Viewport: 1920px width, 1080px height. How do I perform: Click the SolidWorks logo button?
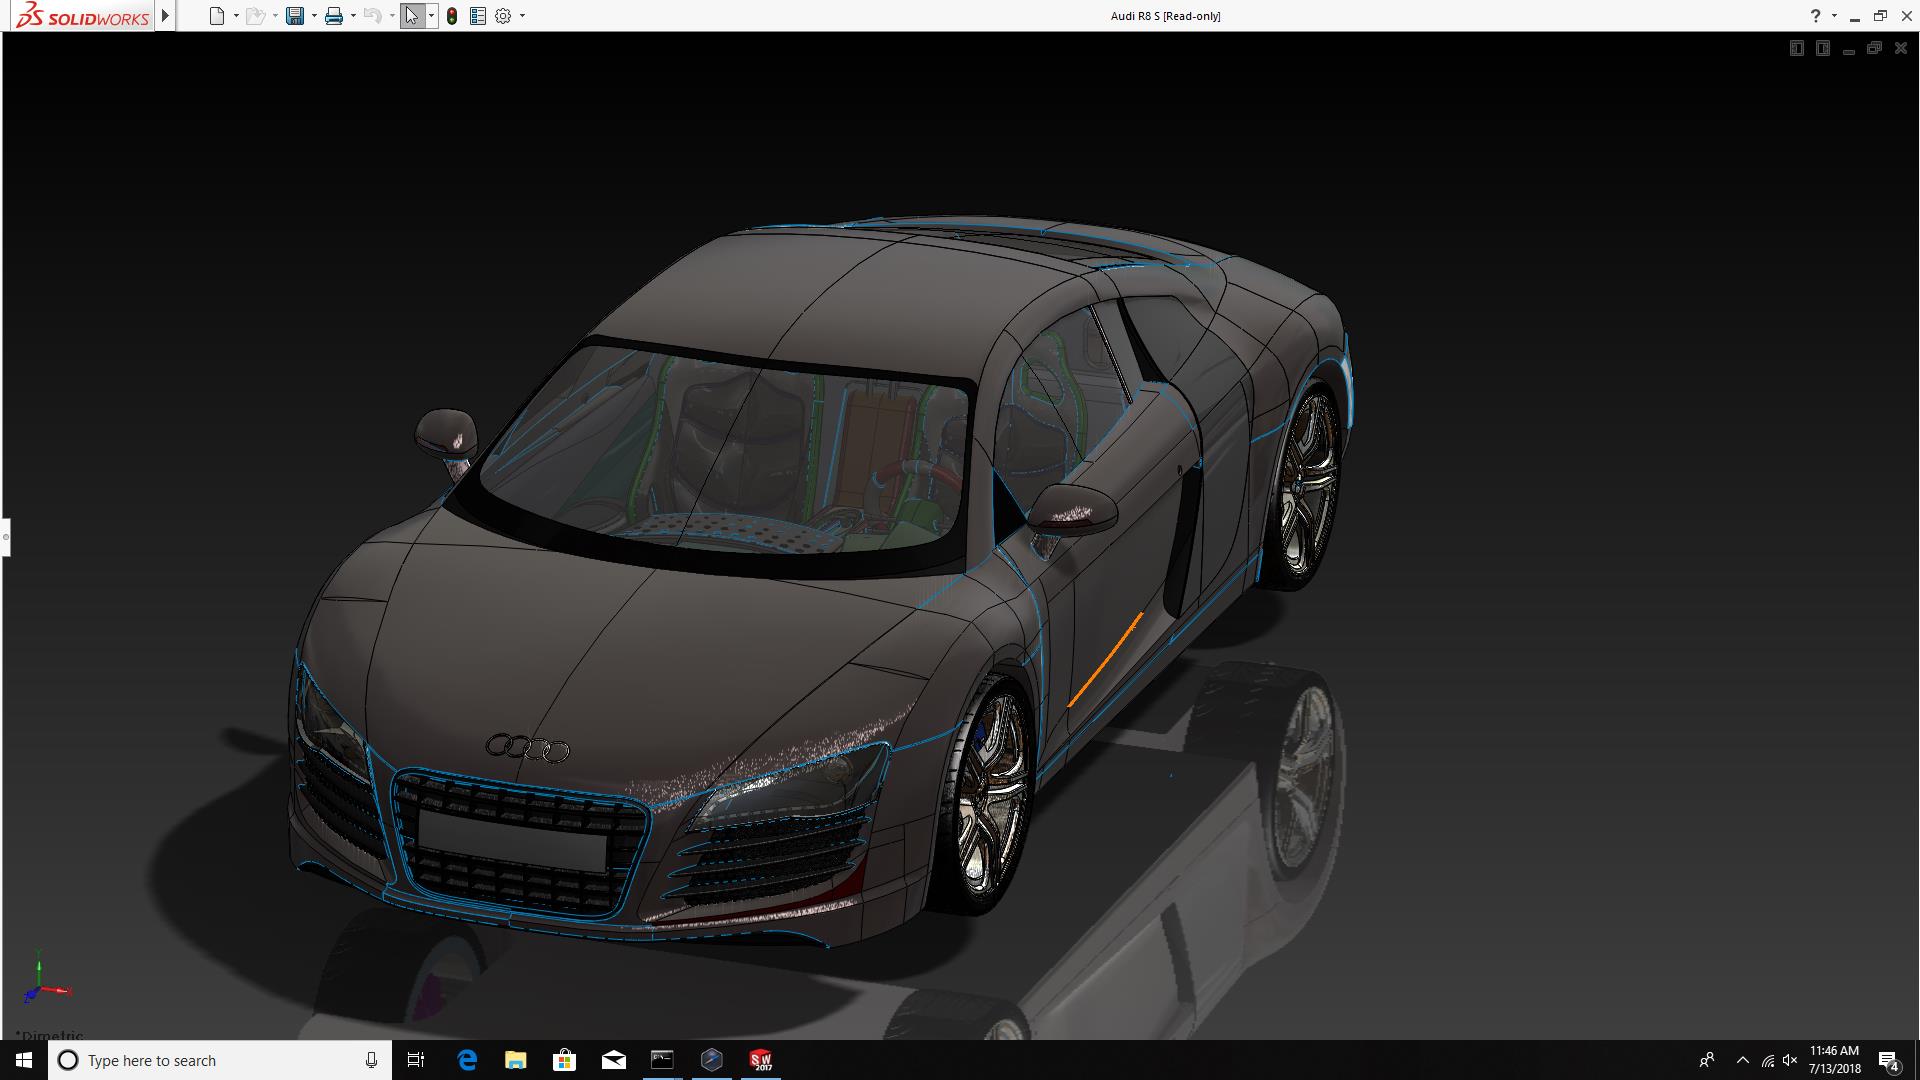82,16
